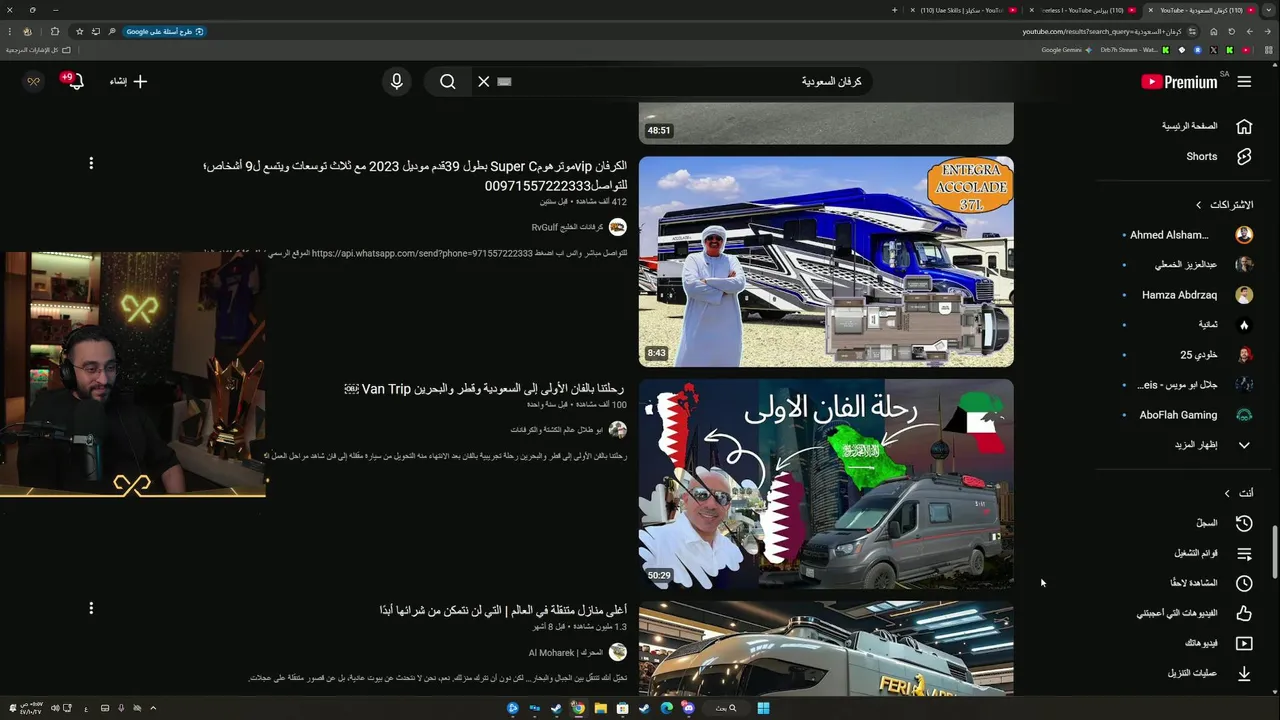The height and width of the screenshot is (720, 1280).
Task: Open Windows Start button
Action: point(763,708)
